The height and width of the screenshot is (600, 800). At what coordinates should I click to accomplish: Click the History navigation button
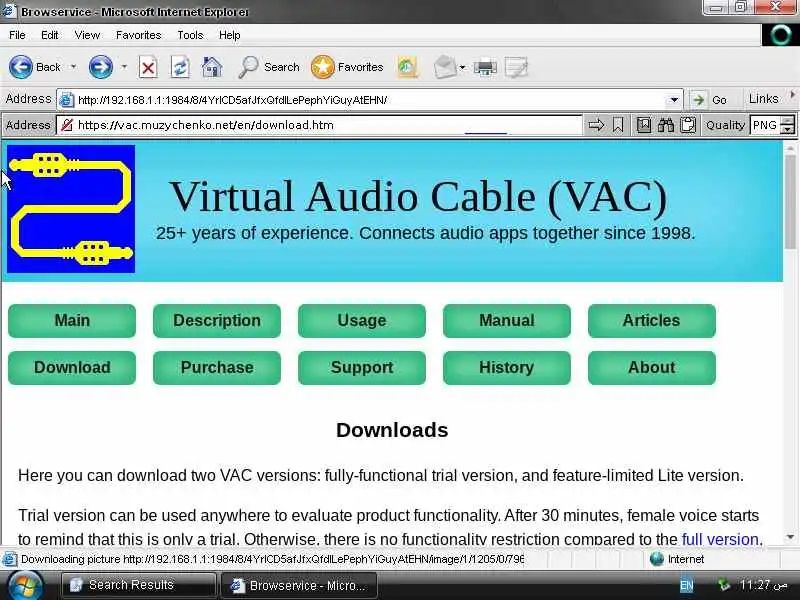[507, 367]
